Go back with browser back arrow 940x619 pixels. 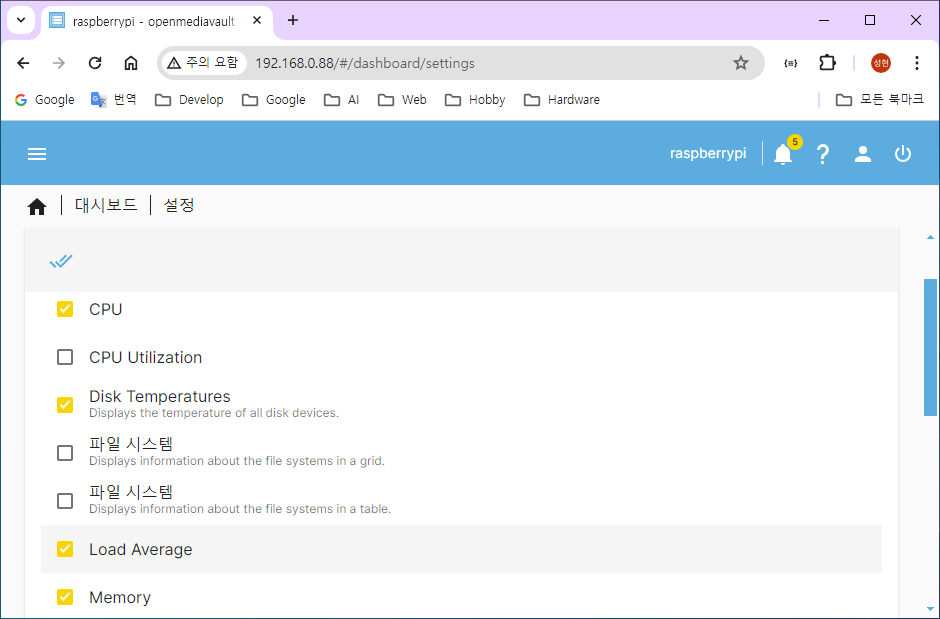[23, 63]
